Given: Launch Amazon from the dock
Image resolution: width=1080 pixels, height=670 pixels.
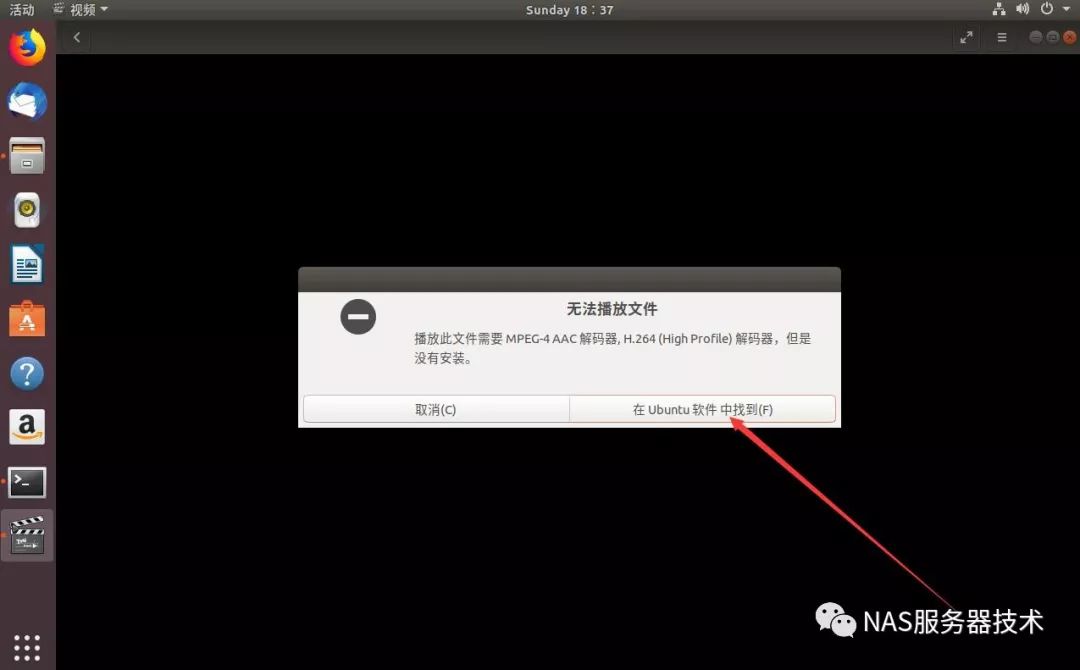Looking at the screenshot, I should click(x=27, y=428).
